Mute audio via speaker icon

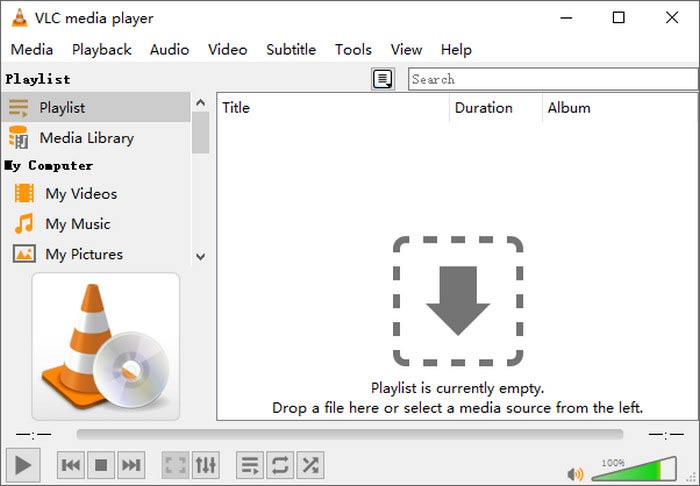click(x=575, y=474)
